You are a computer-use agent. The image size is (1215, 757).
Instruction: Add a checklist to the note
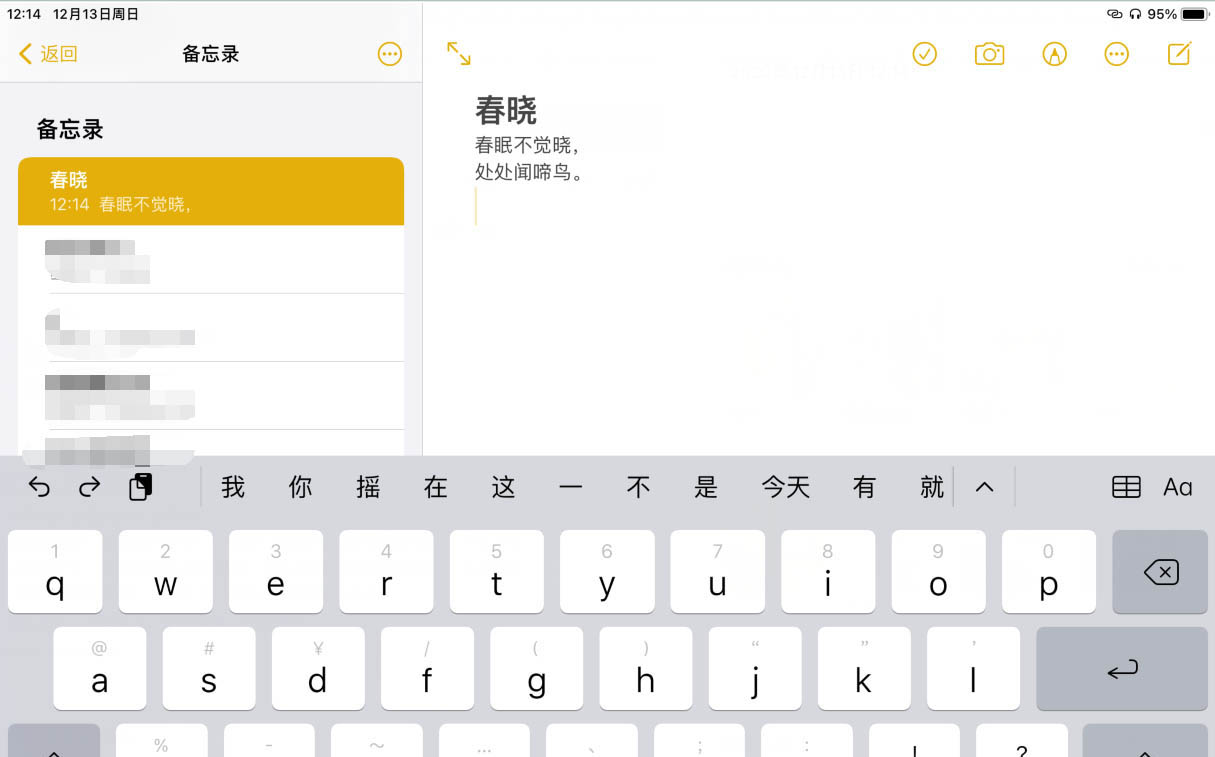(x=925, y=54)
